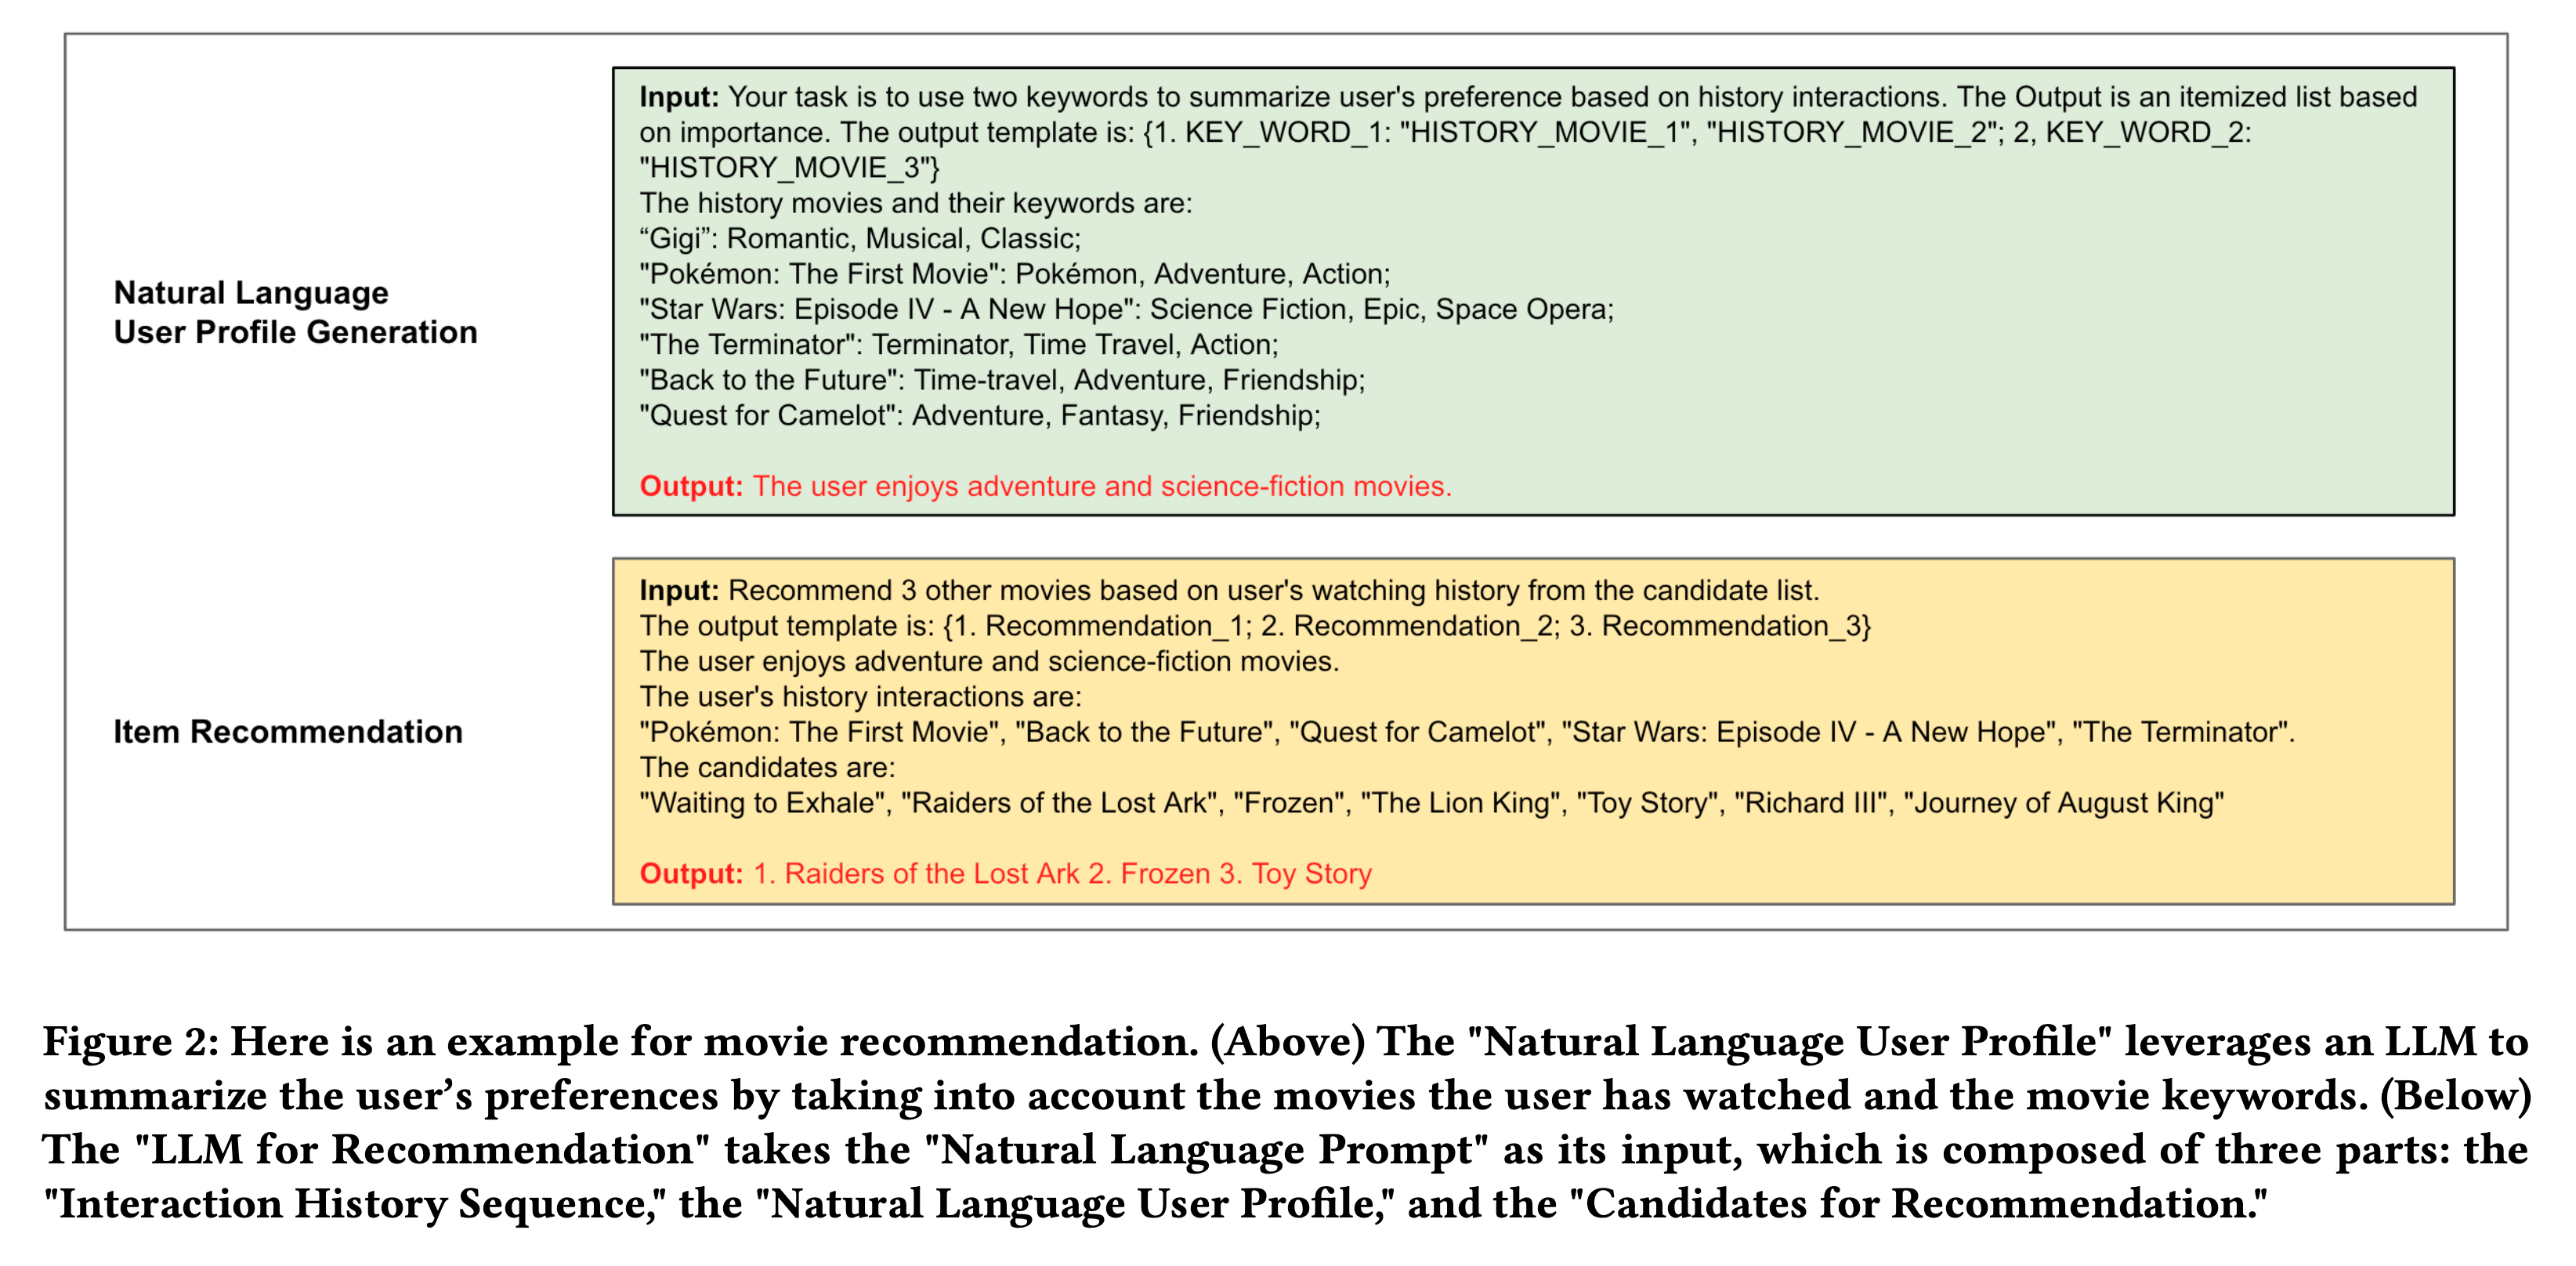Image resolution: width=2576 pixels, height=1266 pixels.
Task: Click the bold "Input:" in green box
Action: point(679,97)
